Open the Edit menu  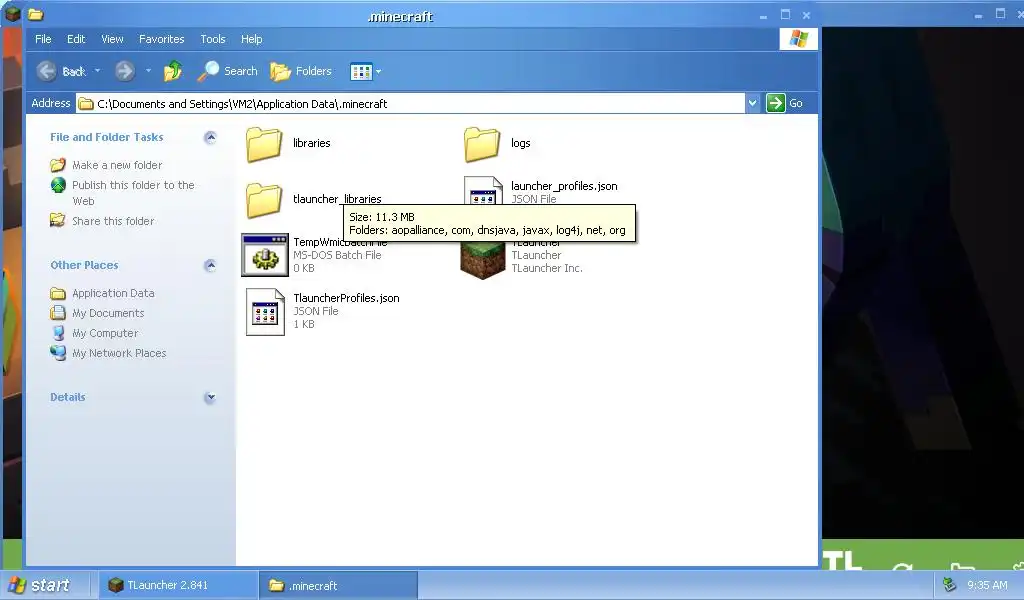tap(76, 39)
